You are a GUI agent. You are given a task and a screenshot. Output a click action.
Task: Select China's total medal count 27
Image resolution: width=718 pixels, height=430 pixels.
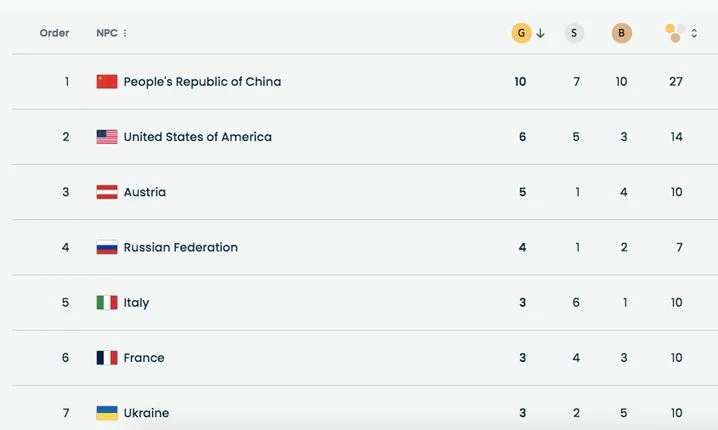(x=676, y=82)
